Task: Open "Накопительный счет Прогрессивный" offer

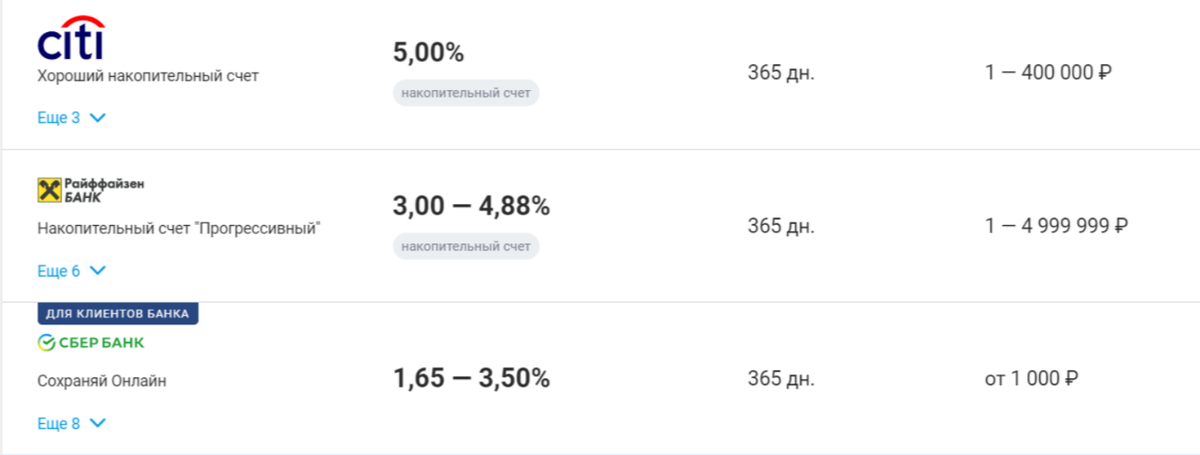Action: pos(179,228)
